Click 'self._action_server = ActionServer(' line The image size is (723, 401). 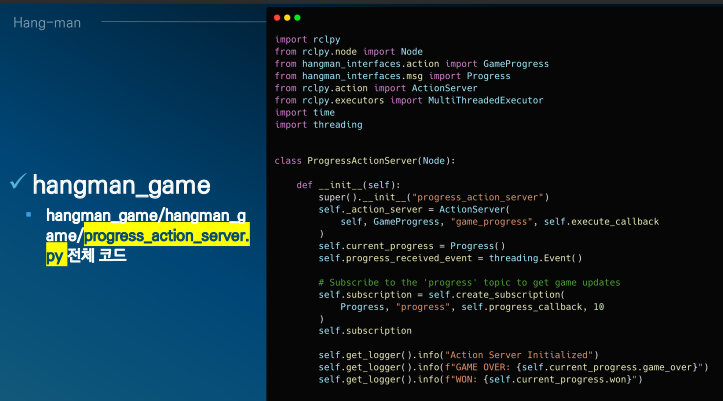[x=414, y=210]
